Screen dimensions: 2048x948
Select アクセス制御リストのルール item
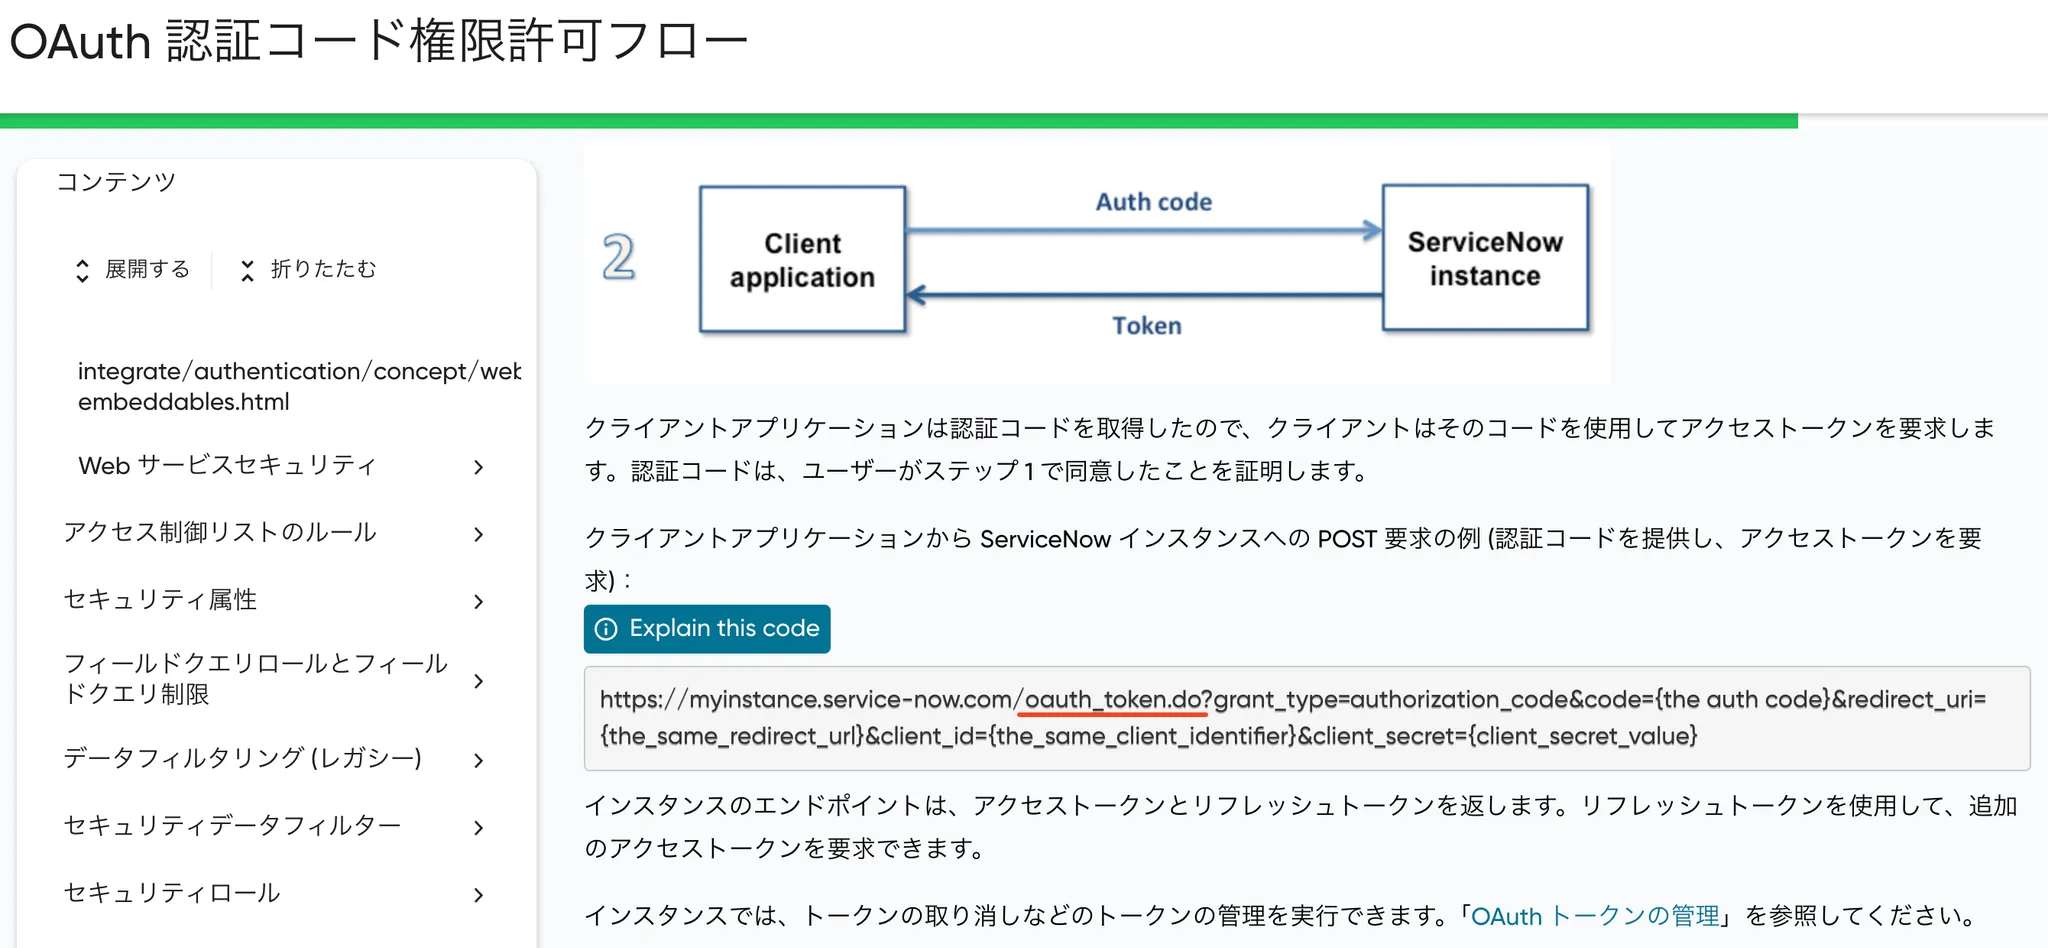pyautogui.click(x=220, y=533)
